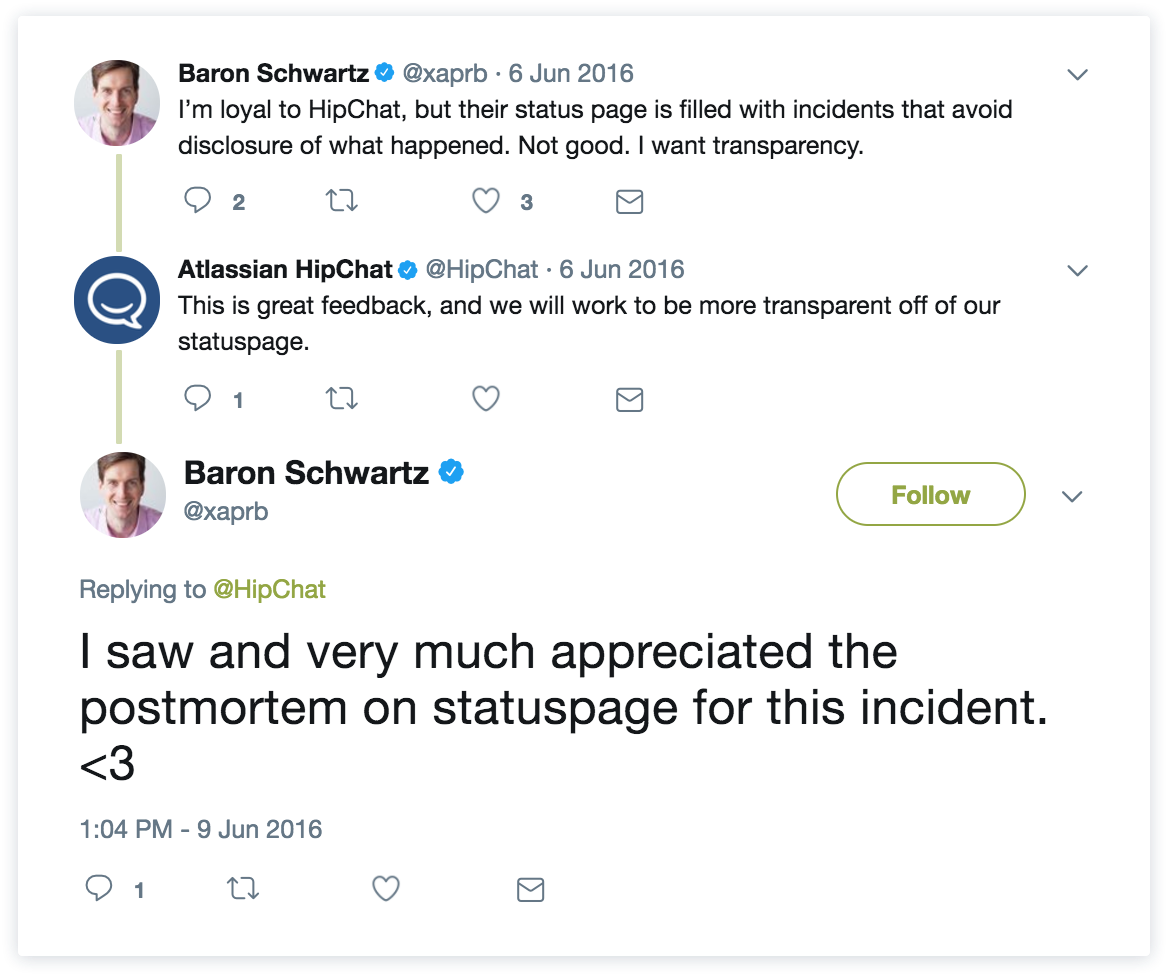Retweet the main postmortem tweet
Viewport: 1168px width, 976px height.
click(243, 888)
